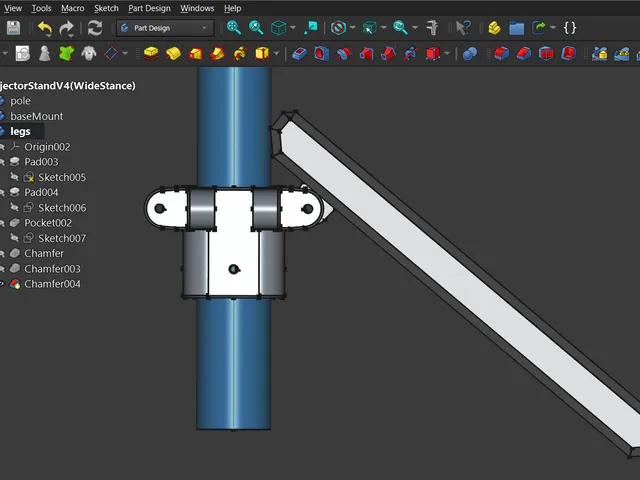
Task: Open the Sketch menu
Action: point(106,8)
